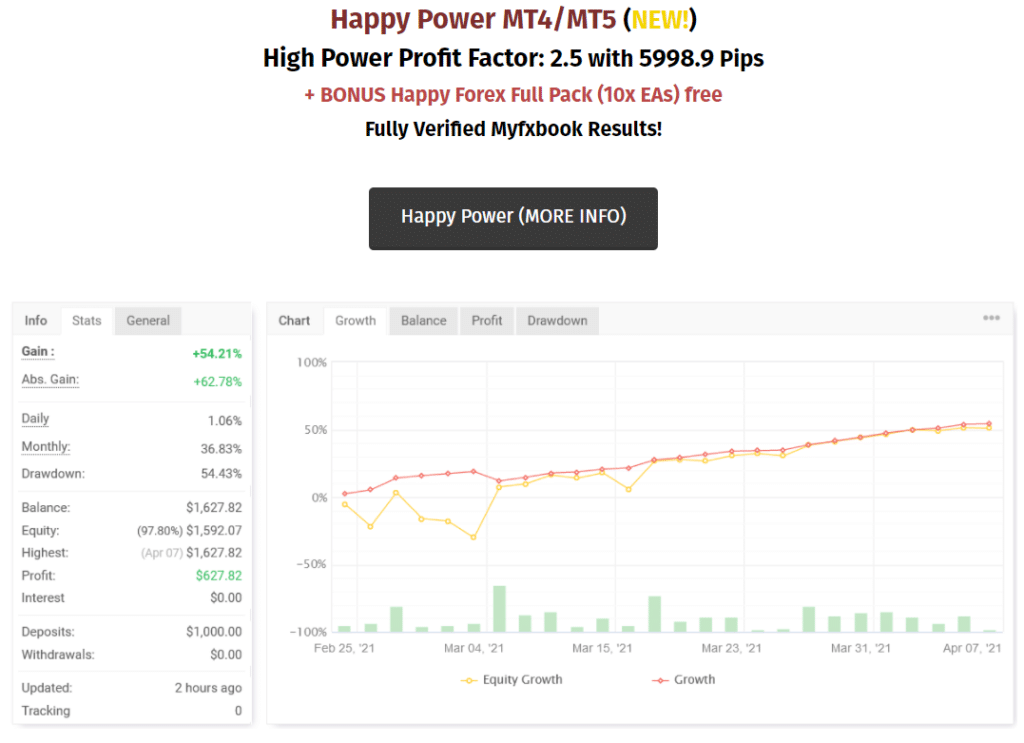Click the Withdrawals label
This screenshot has height=743, width=1024.
point(57,655)
